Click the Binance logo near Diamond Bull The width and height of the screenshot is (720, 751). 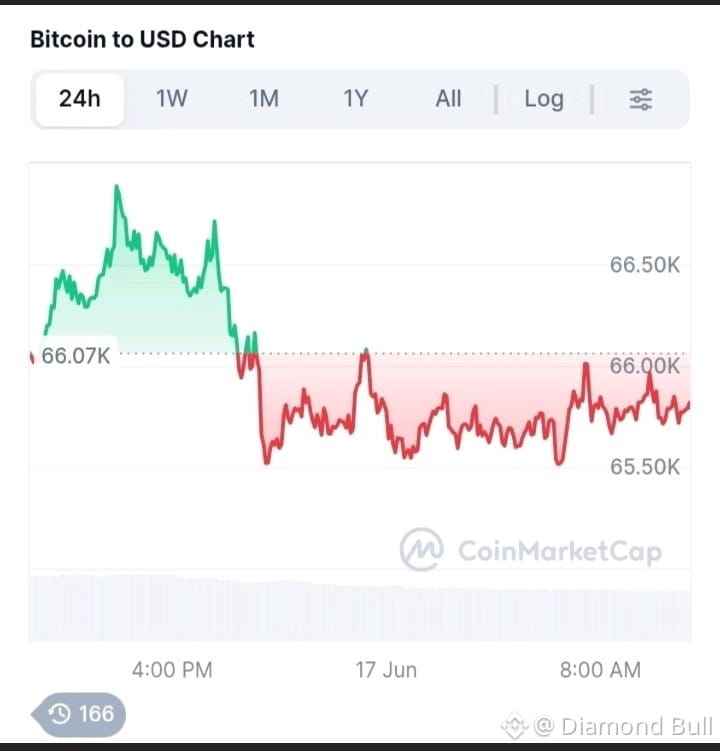pos(514,726)
